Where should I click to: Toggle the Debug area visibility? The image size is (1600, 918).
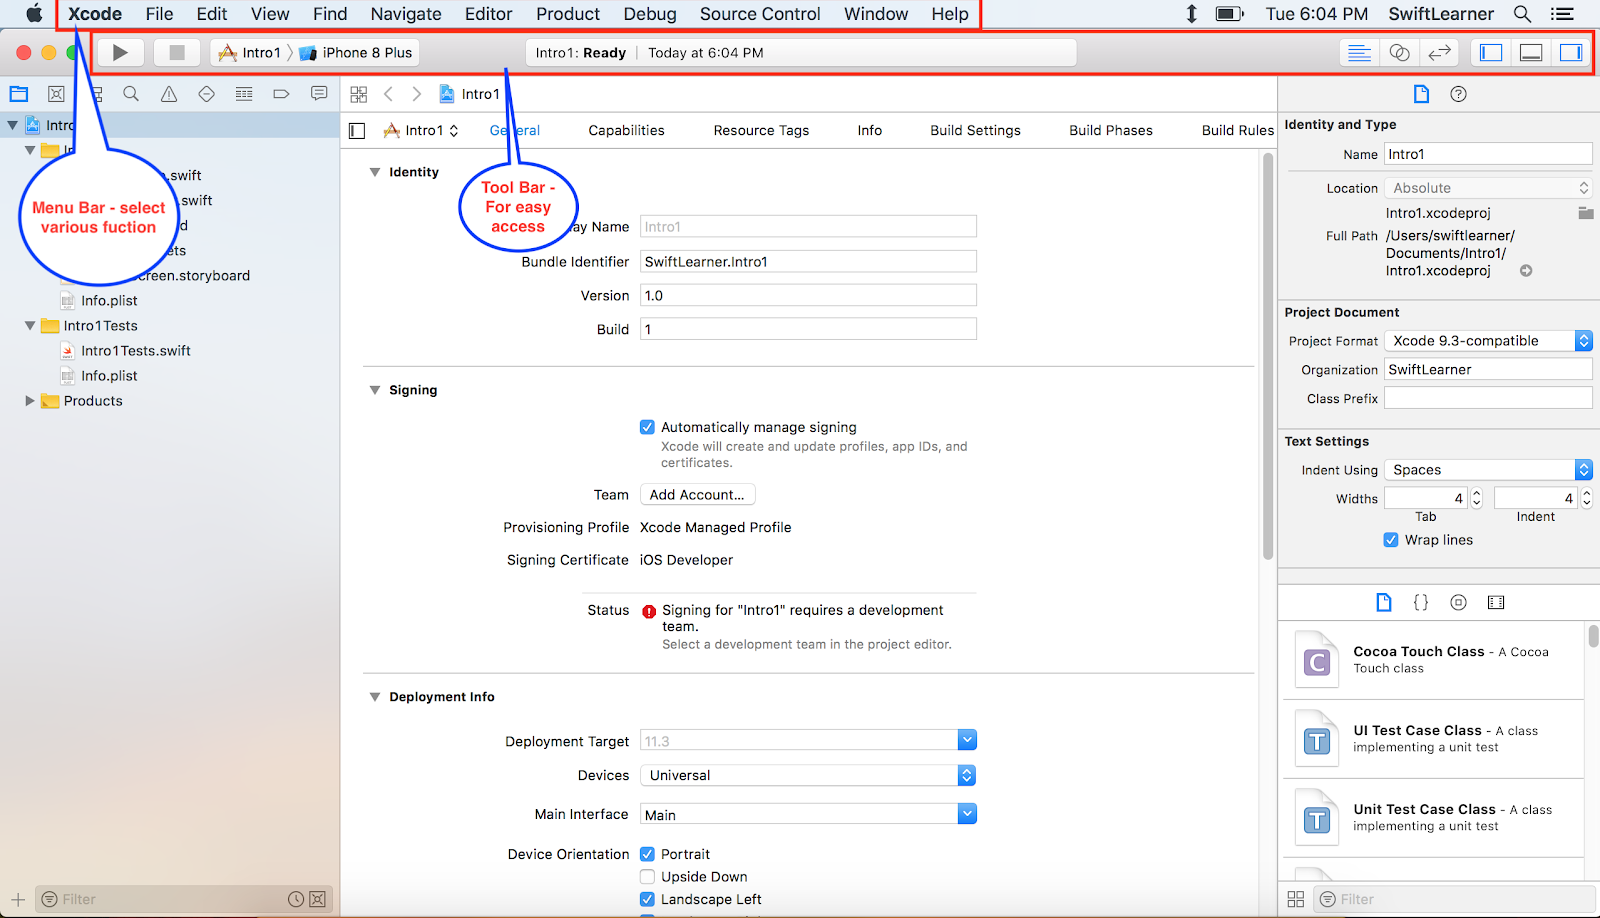(x=1531, y=53)
